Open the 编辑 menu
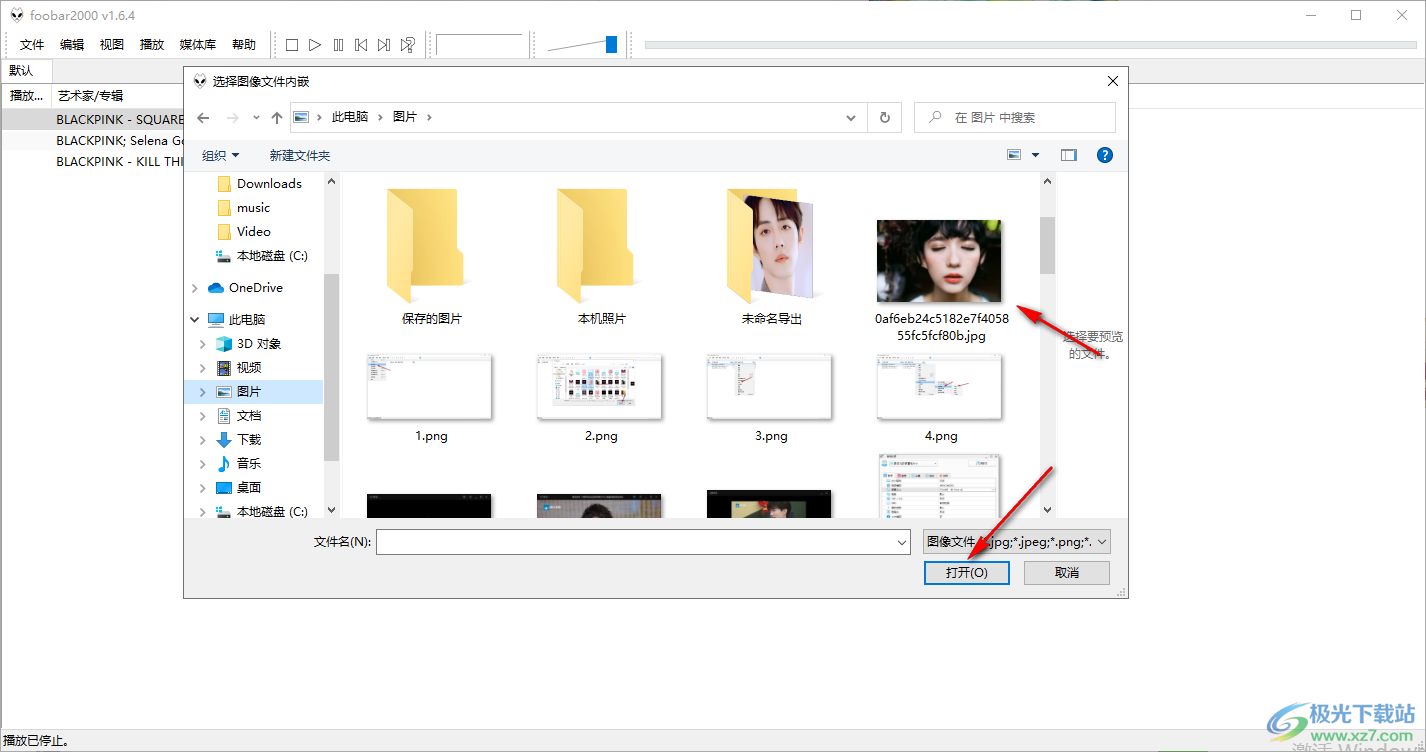 (72, 45)
